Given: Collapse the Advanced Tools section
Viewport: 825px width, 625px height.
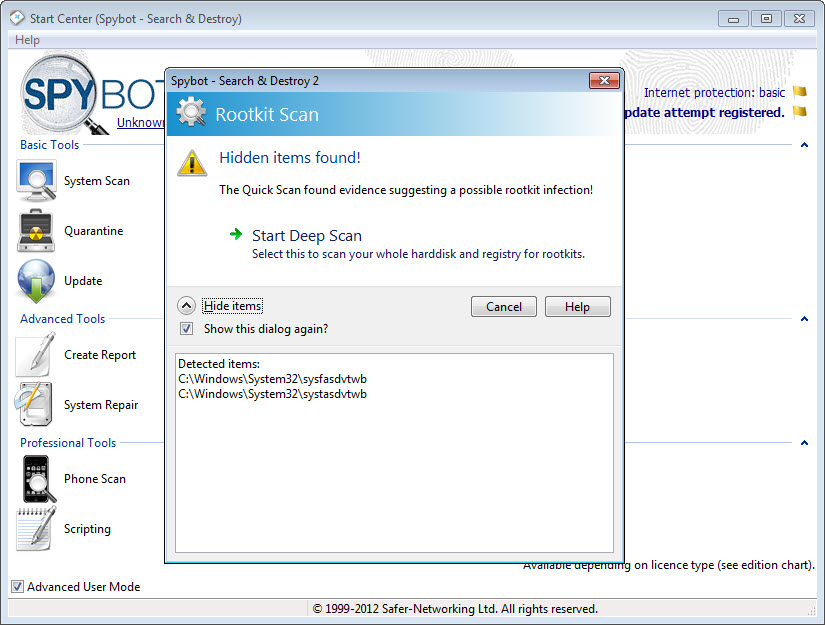Looking at the screenshot, I should tap(804, 319).
